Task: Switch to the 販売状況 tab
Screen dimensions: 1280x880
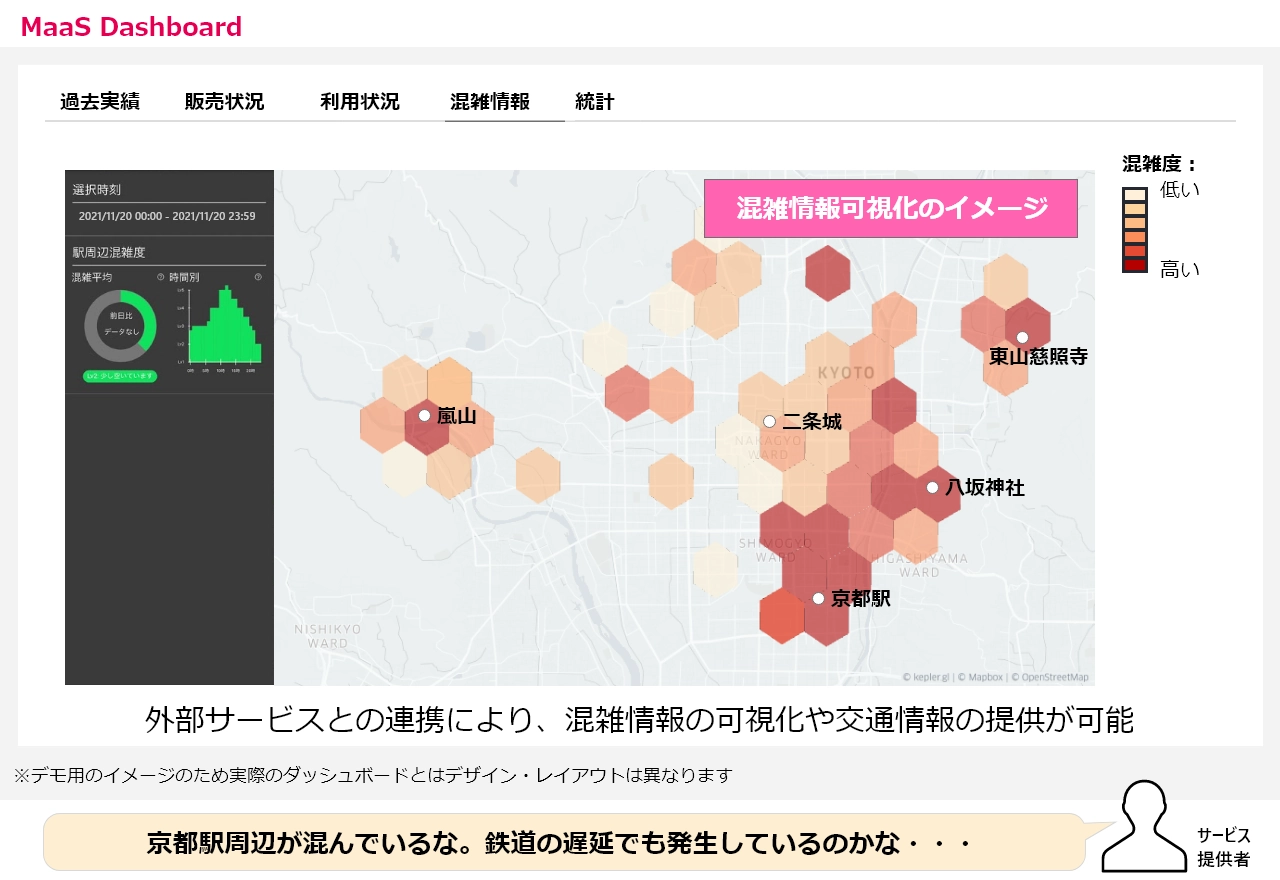Action: tap(224, 102)
